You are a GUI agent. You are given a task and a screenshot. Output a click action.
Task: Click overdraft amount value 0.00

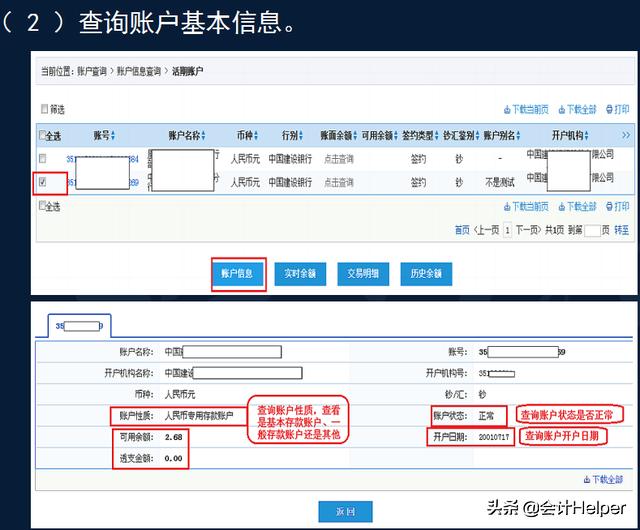(173, 458)
